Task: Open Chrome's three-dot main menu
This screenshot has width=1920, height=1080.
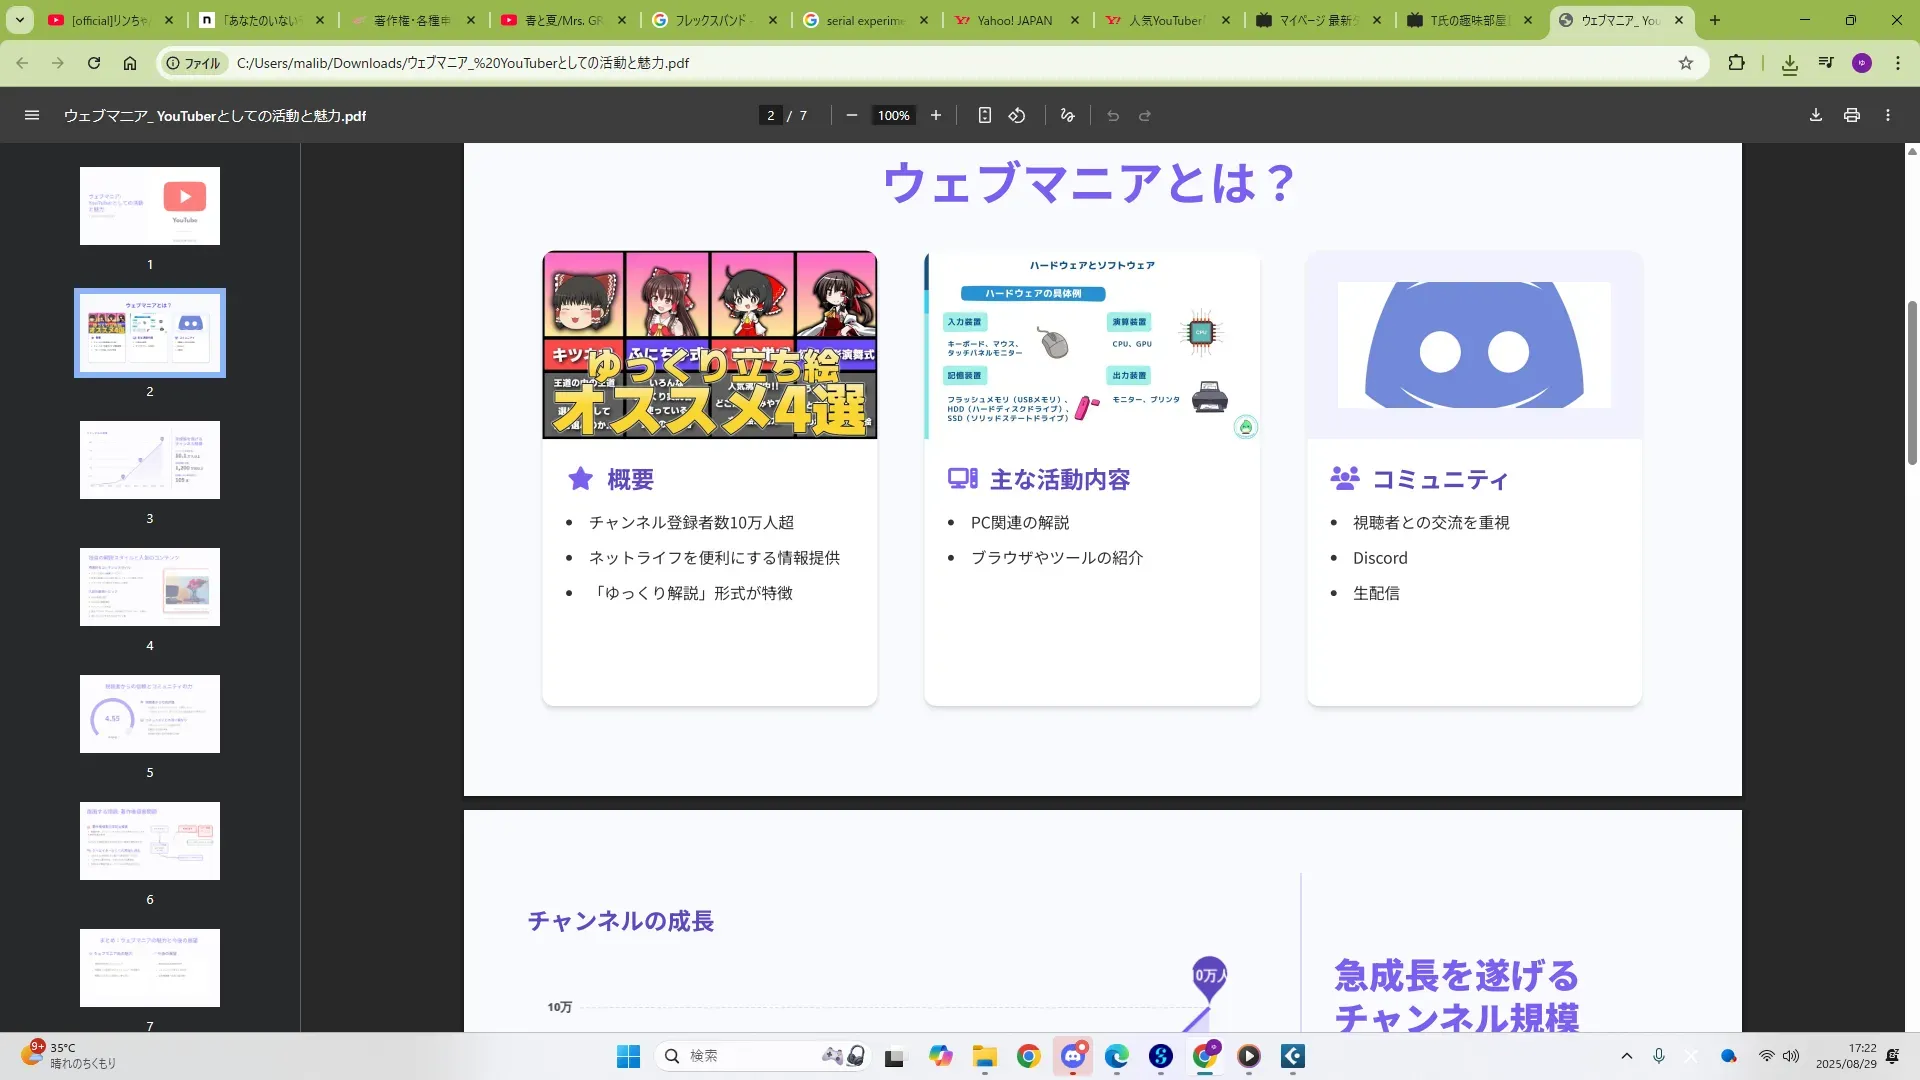Action: coord(1898,63)
